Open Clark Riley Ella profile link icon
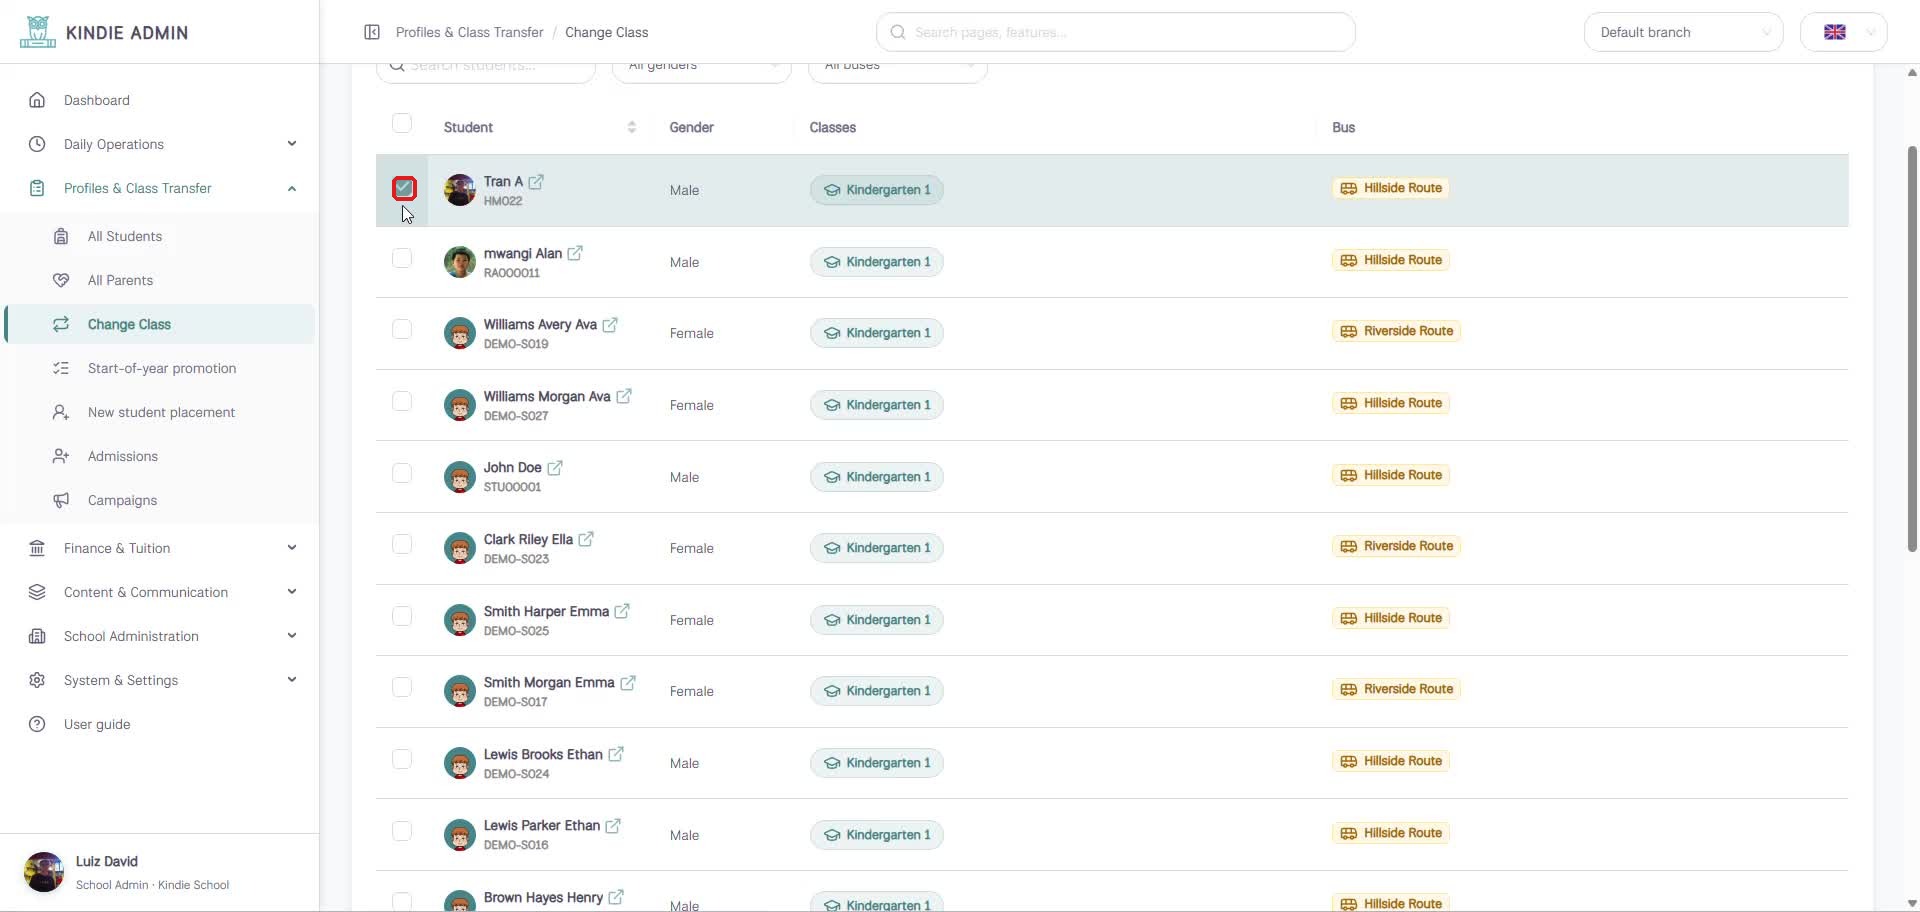 [x=586, y=540]
